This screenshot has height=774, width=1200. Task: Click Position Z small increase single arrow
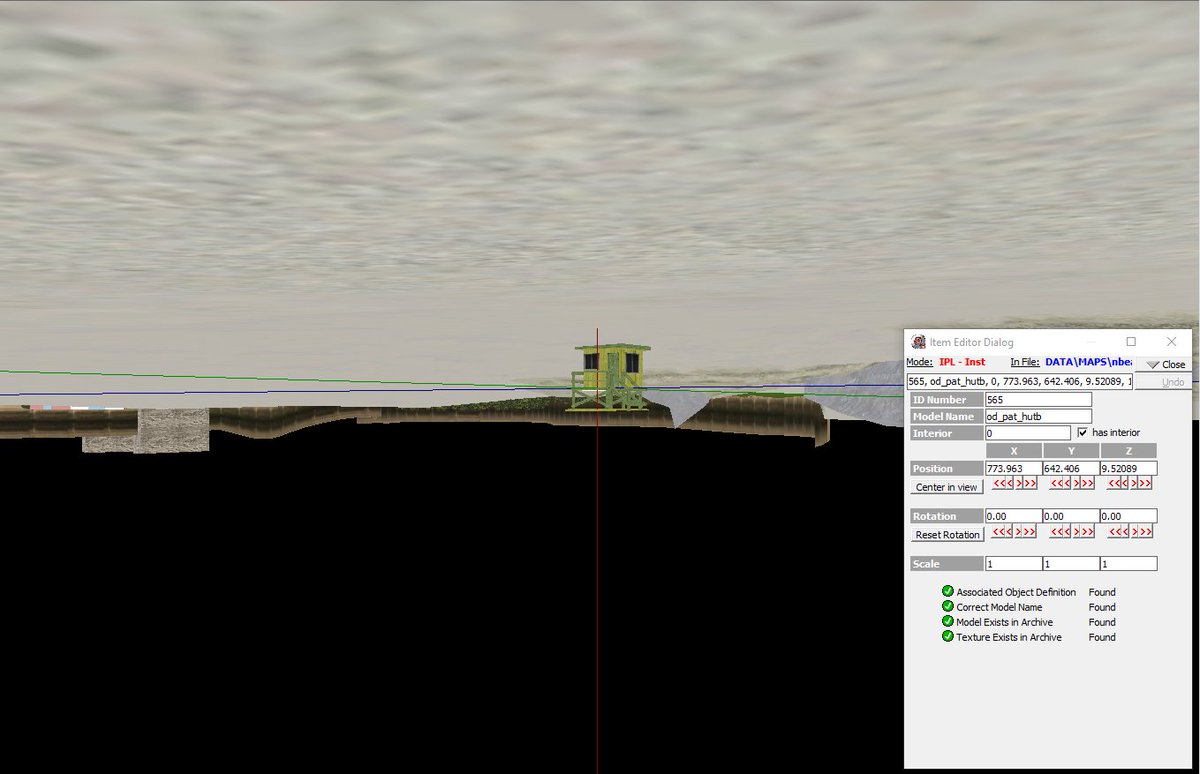pyautogui.click(x=1134, y=483)
